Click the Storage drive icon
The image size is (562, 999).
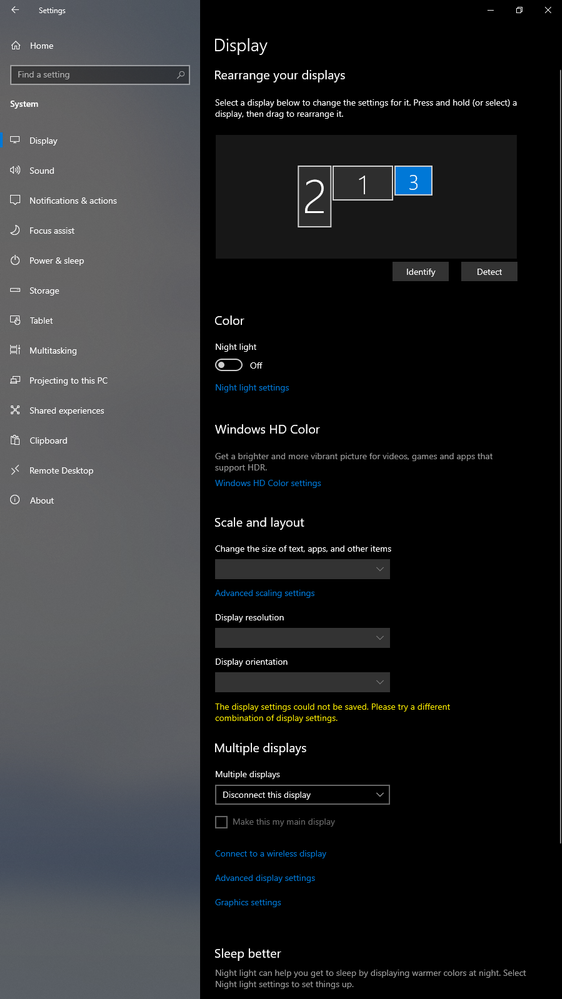click(x=16, y=291)
